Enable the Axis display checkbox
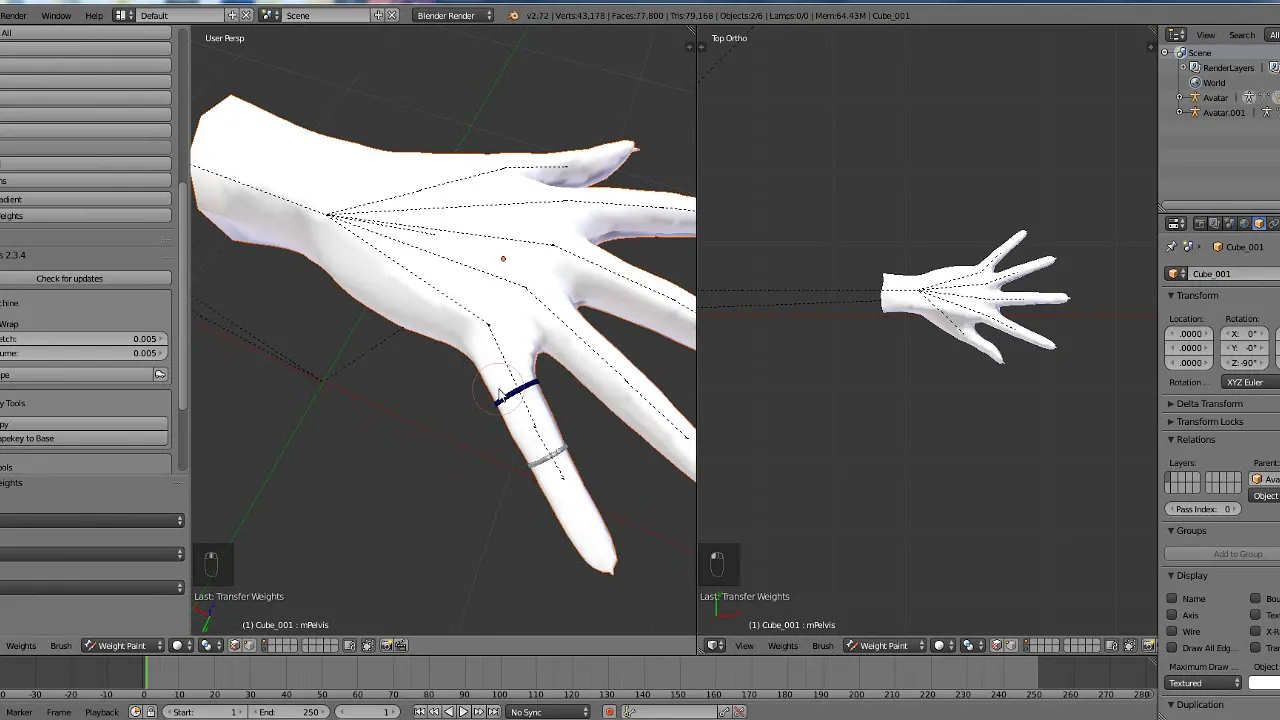 [x=1172, y=615]
